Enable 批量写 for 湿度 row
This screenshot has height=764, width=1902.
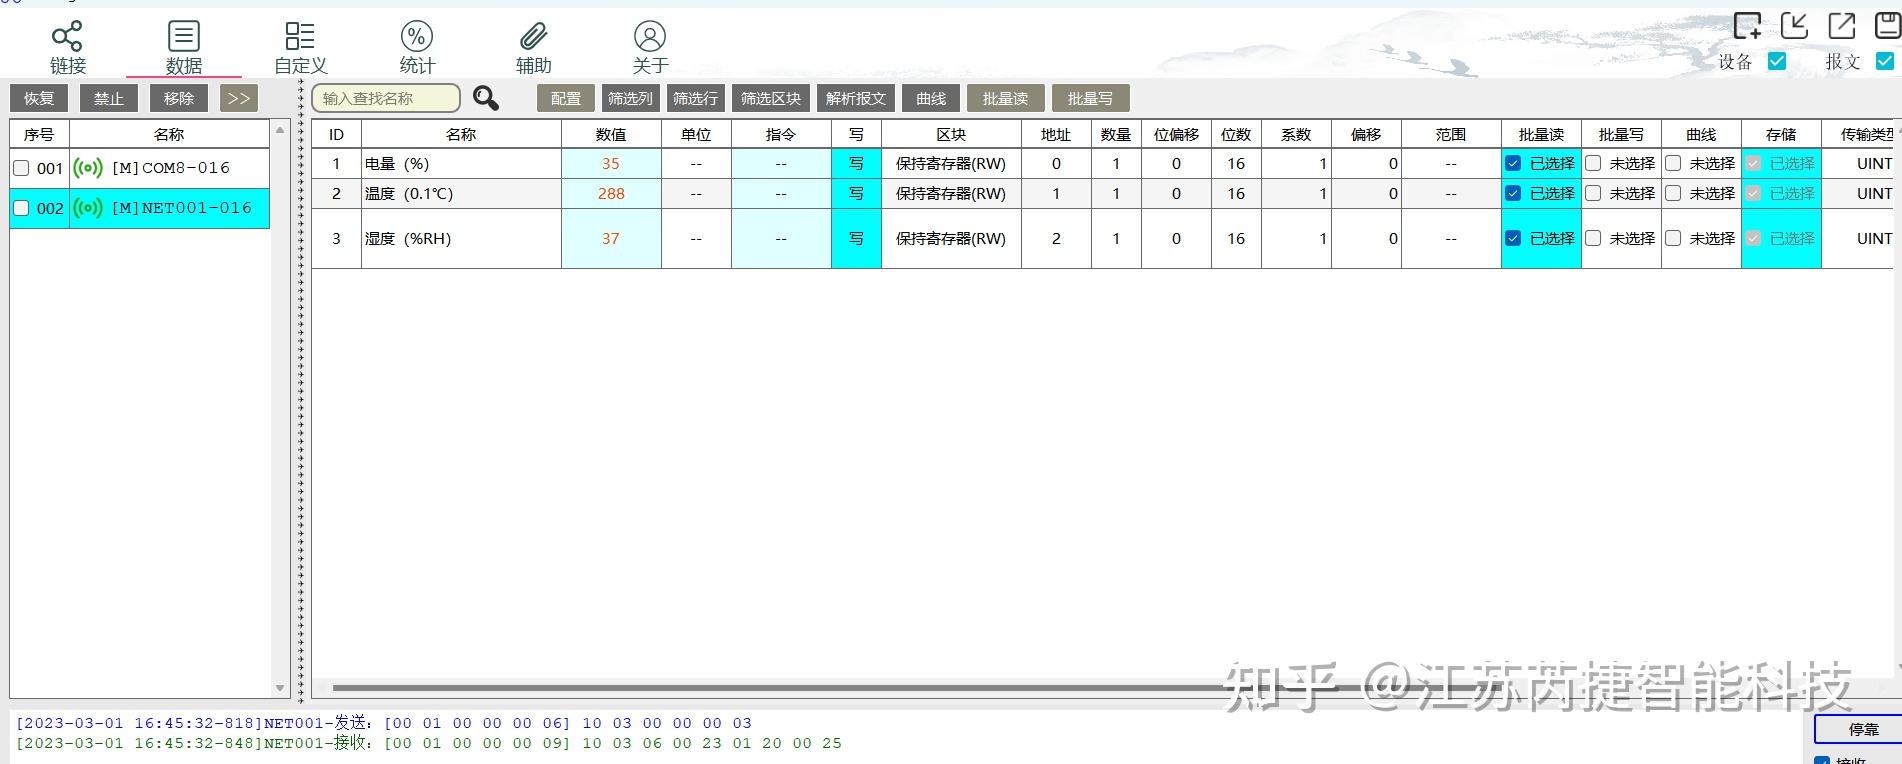(x=1593, y=238)
